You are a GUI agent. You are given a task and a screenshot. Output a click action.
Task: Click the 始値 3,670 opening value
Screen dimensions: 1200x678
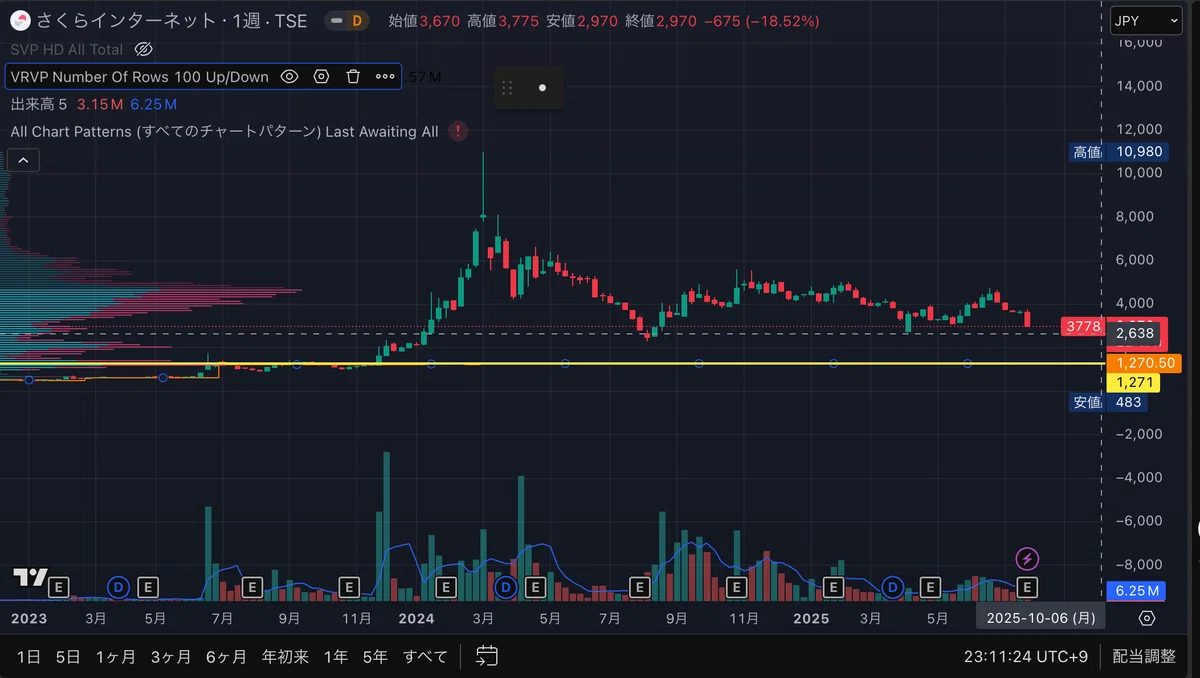click(x=424, y=20)
